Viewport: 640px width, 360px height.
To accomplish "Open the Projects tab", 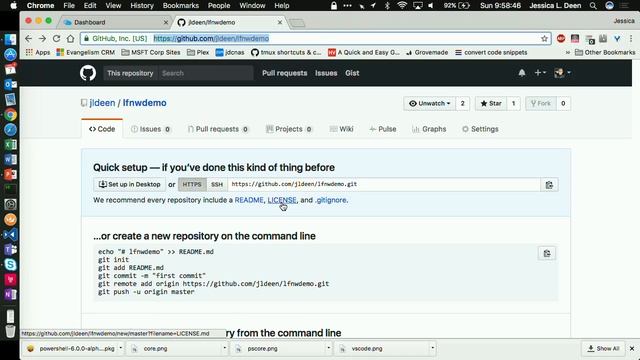I will pyautogui.click(x=289, y=129).
